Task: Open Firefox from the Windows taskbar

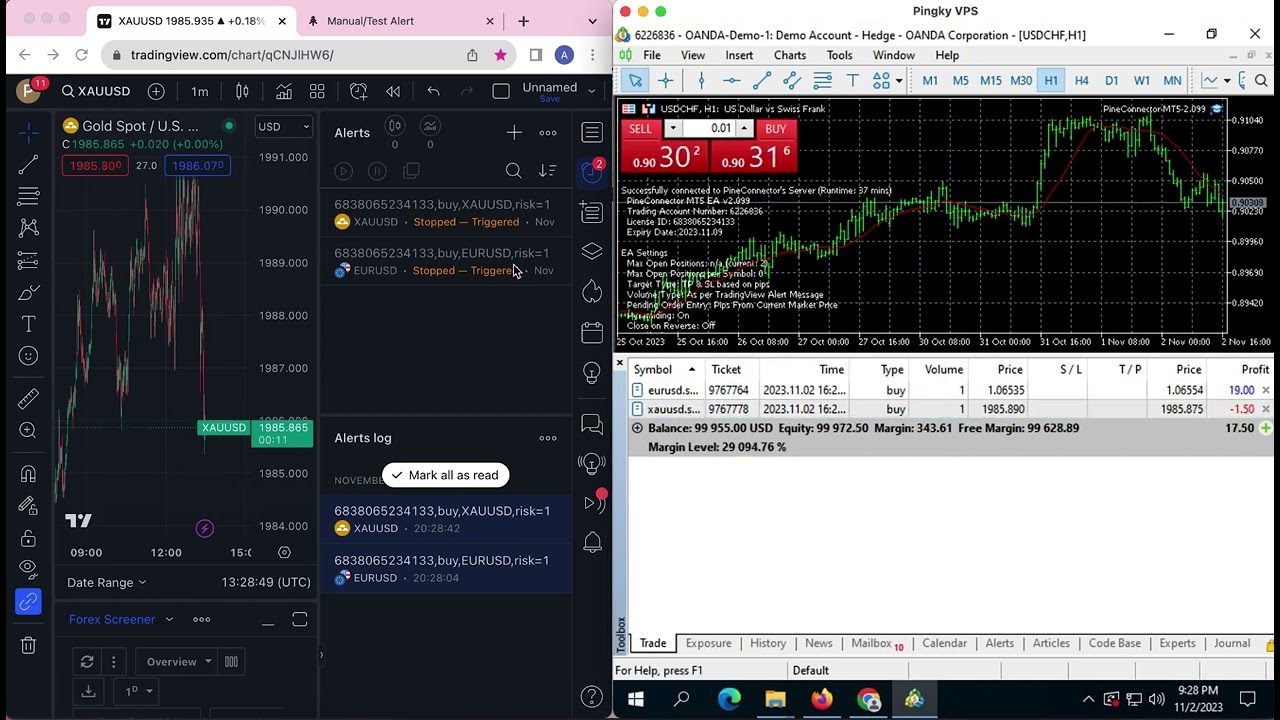Action: point(821,699)
